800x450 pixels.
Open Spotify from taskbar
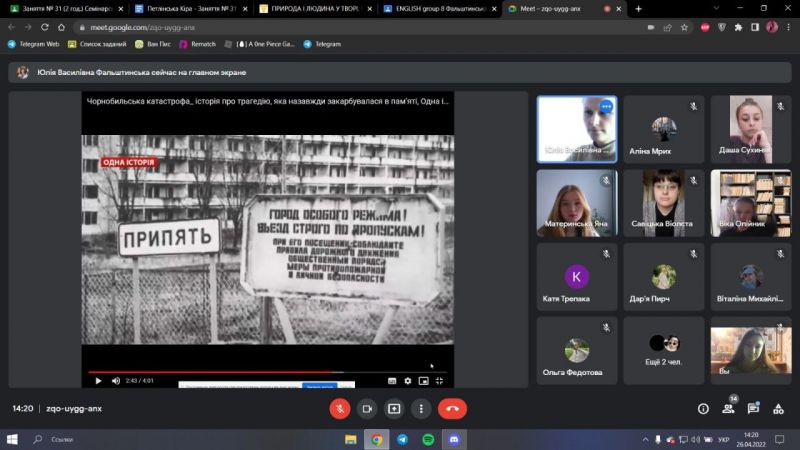pos(429,439)
